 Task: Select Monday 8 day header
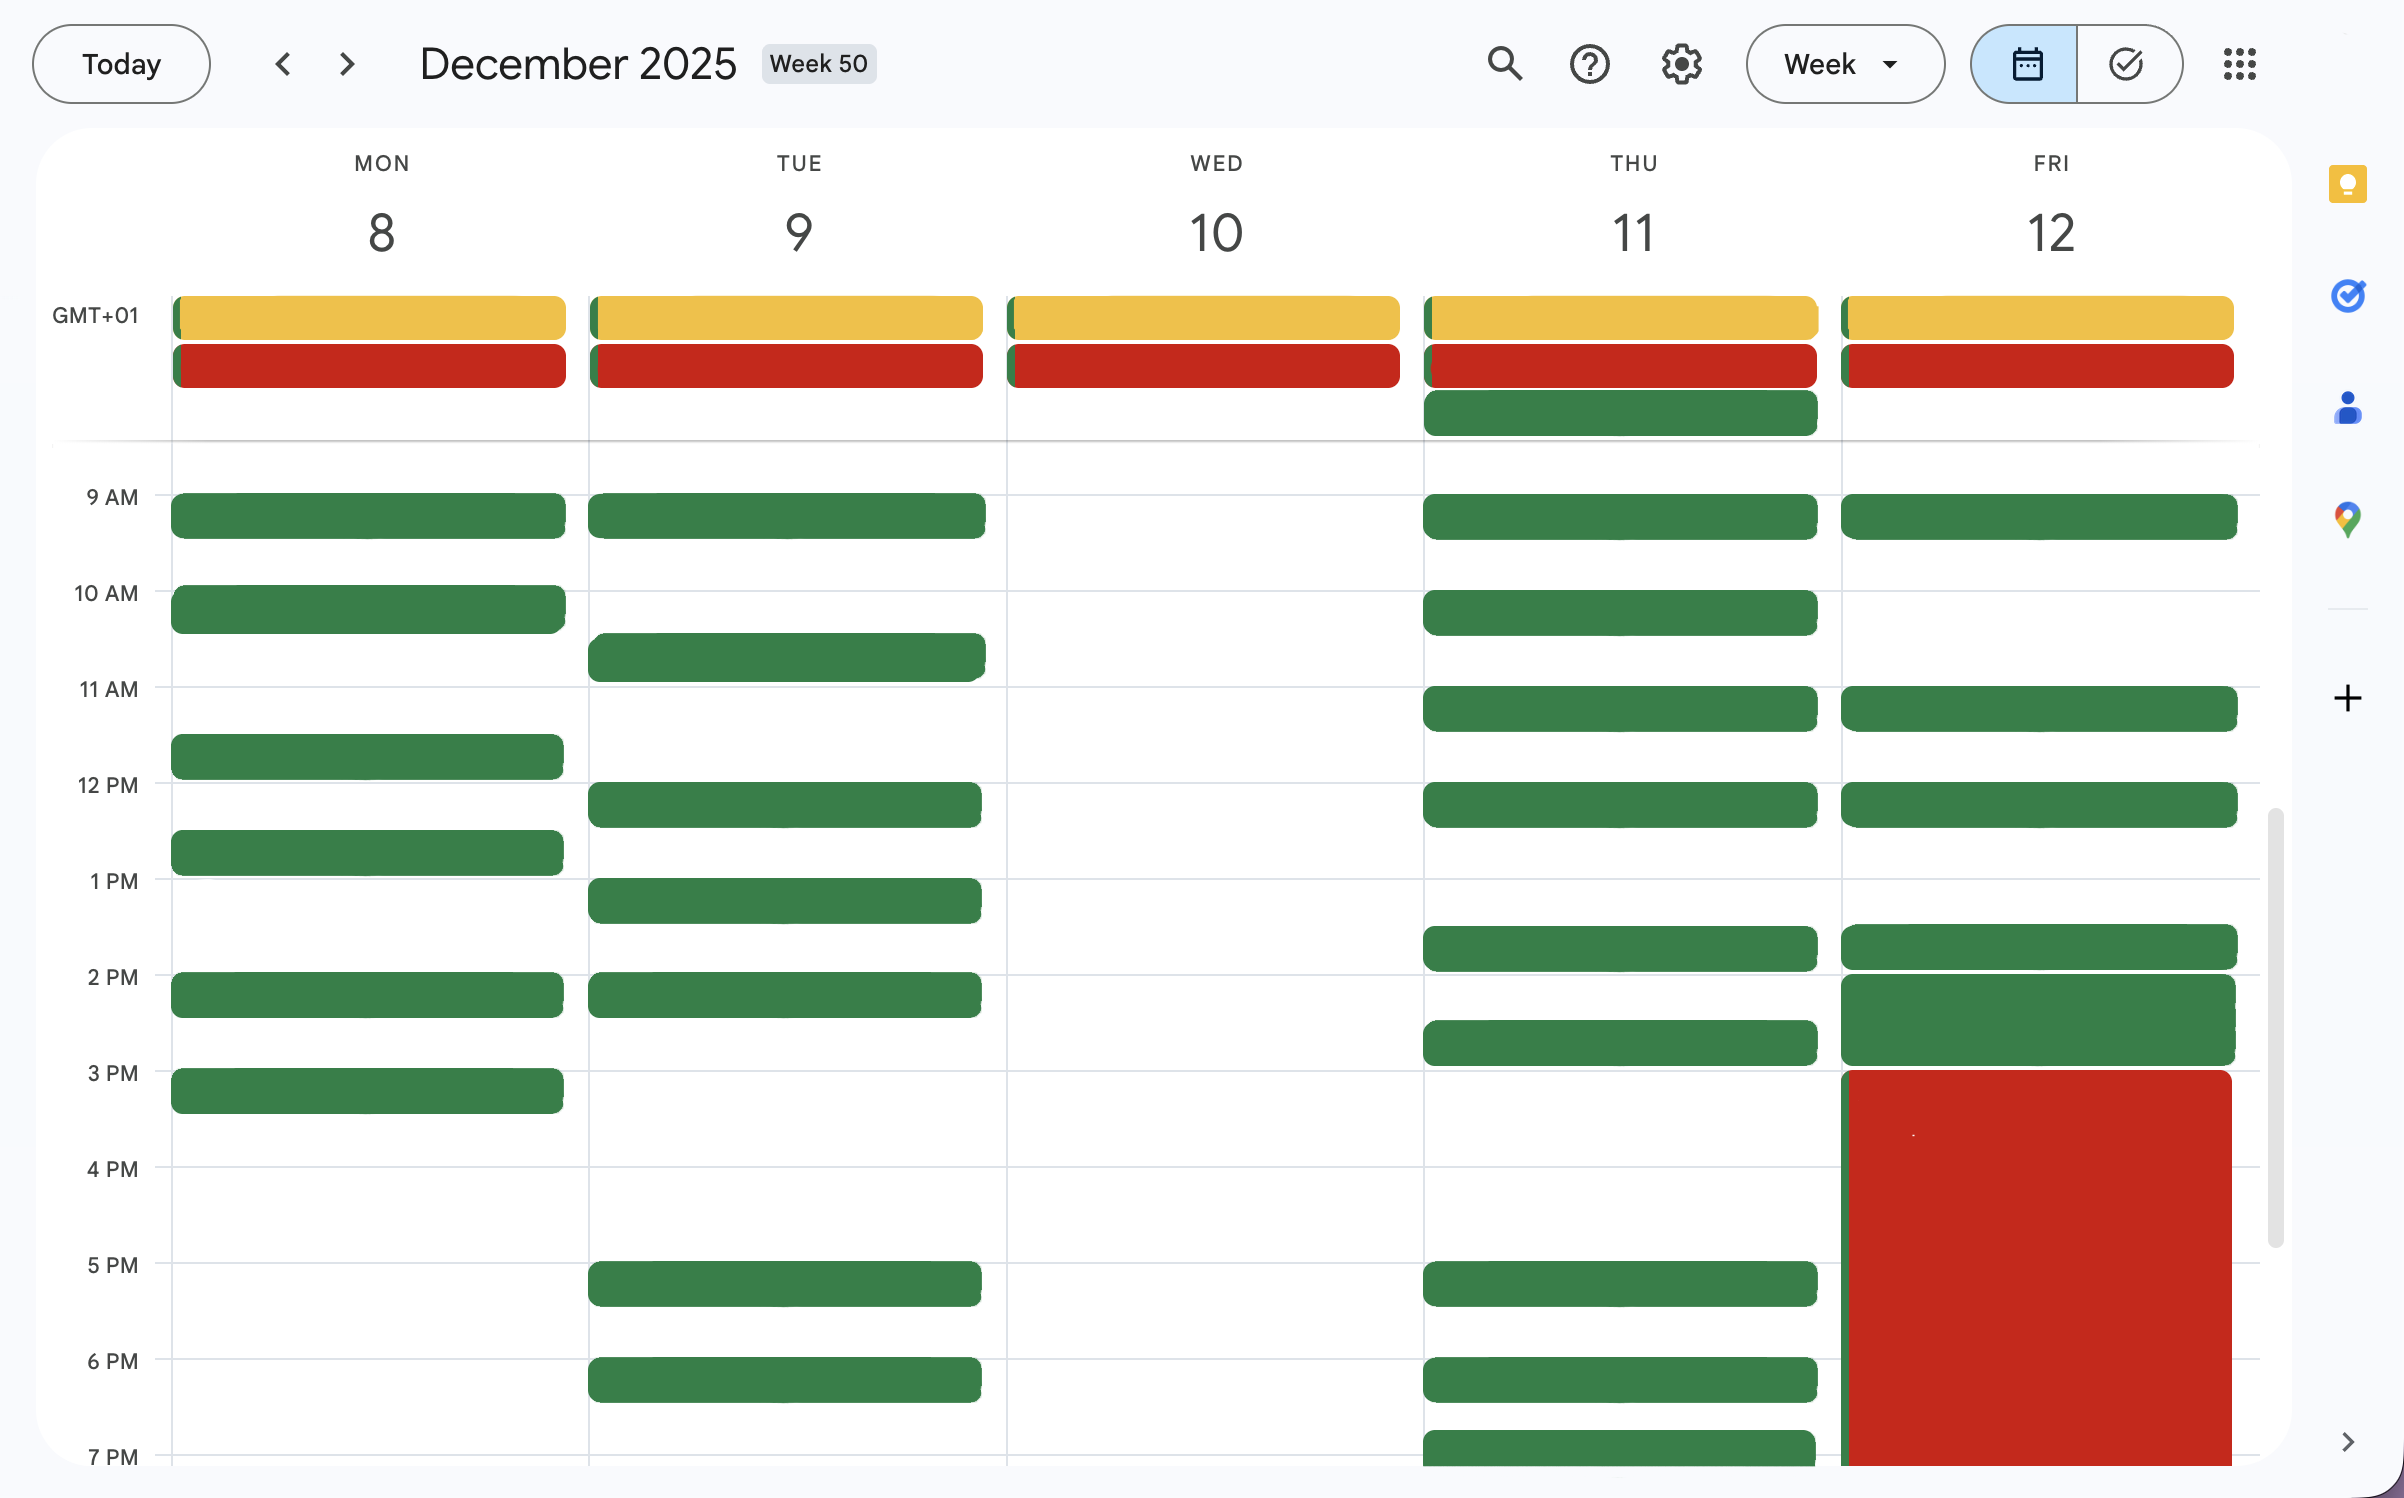tap(381, 232)
